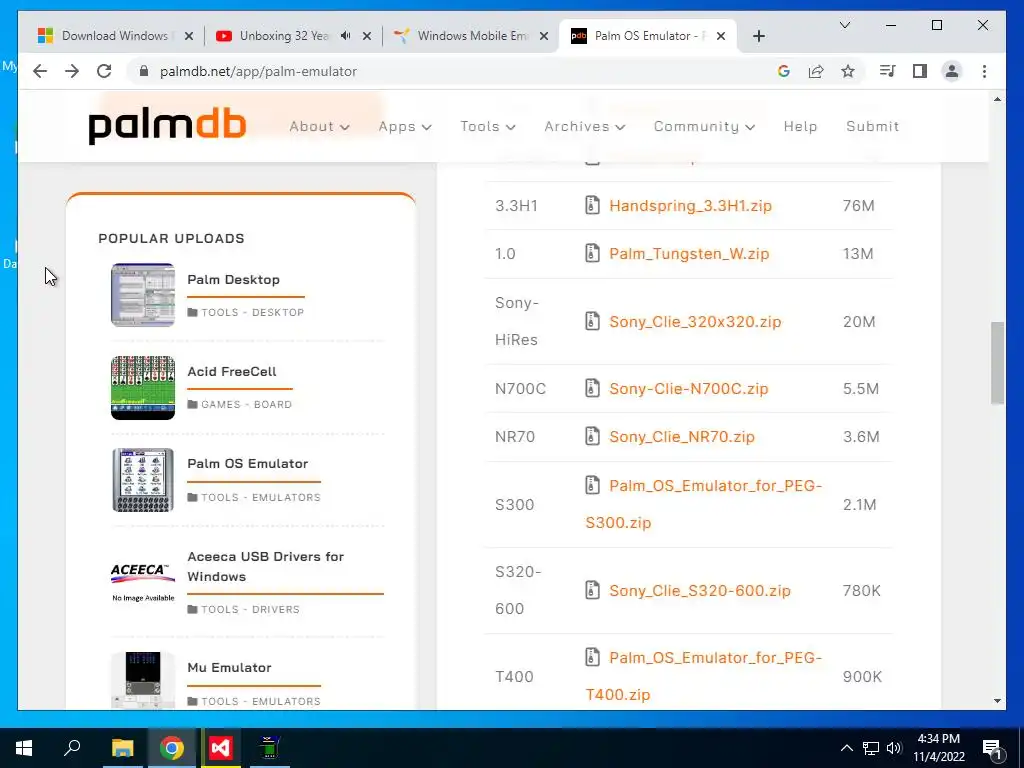Bookmark this page with star icon

click(848, 71)
